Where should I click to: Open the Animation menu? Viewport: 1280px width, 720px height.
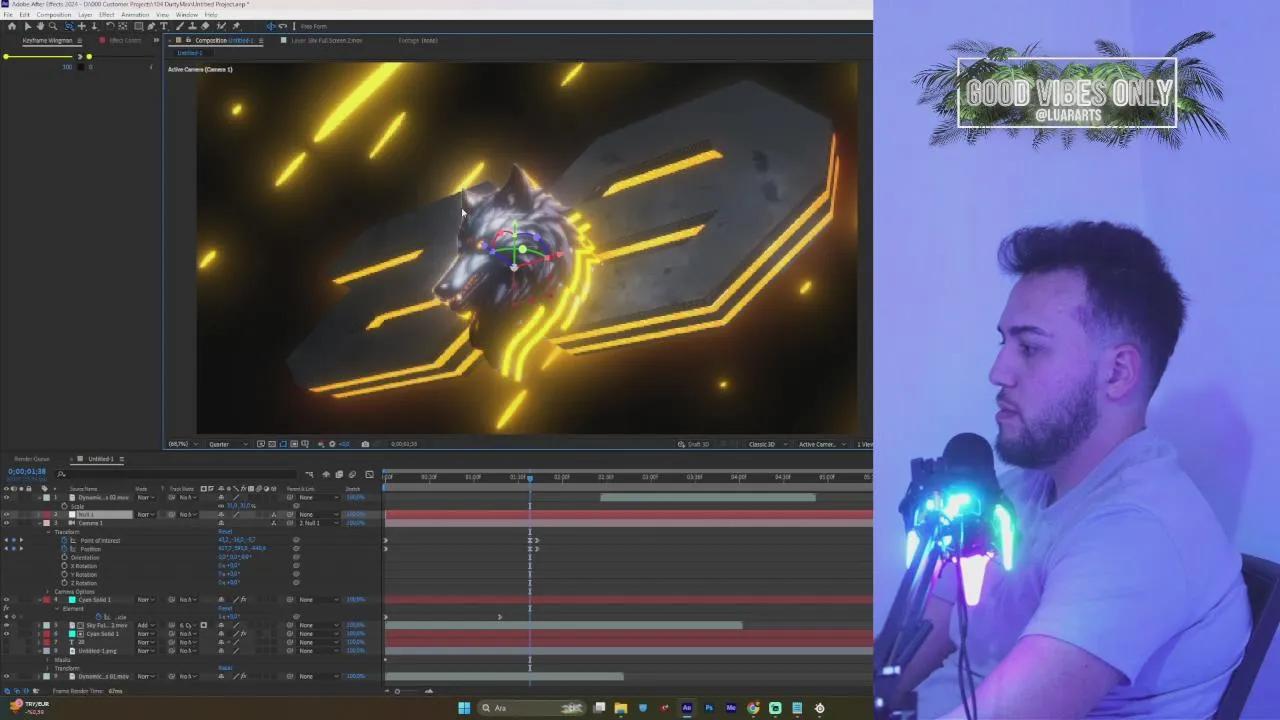[x=135, y=15]
